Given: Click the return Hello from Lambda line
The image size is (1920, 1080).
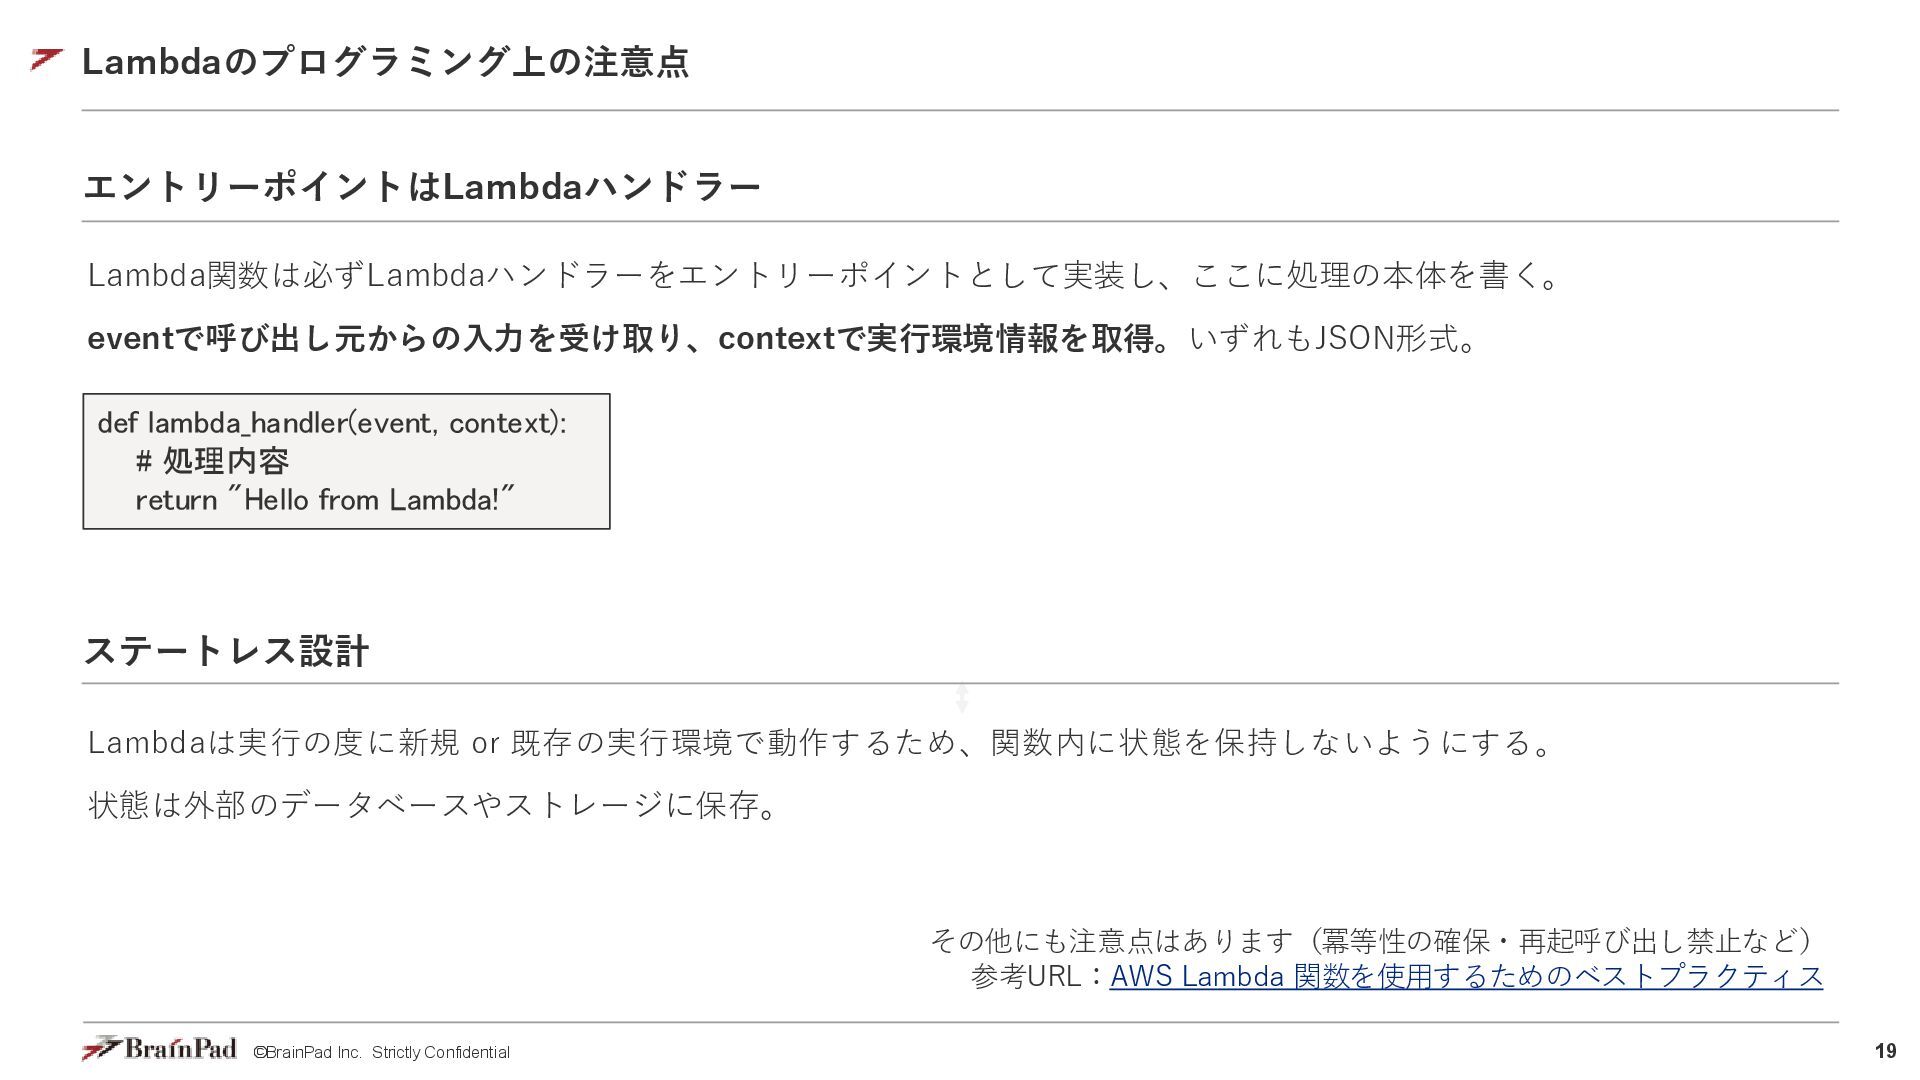Looking at the screenshot, I should pos(325,499).
